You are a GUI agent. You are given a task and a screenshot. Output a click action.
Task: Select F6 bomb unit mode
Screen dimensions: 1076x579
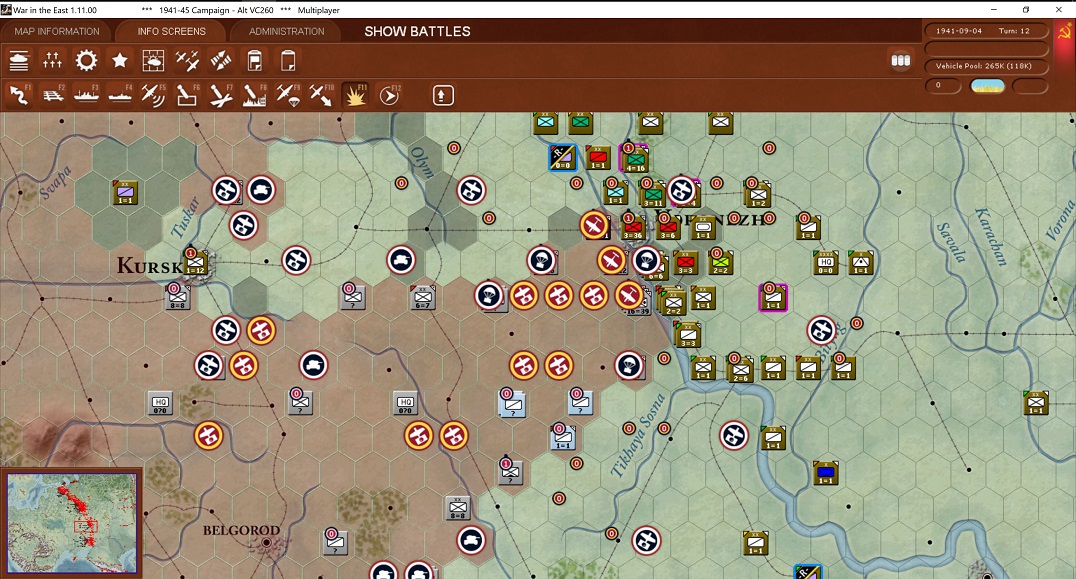tap(187, 96)
